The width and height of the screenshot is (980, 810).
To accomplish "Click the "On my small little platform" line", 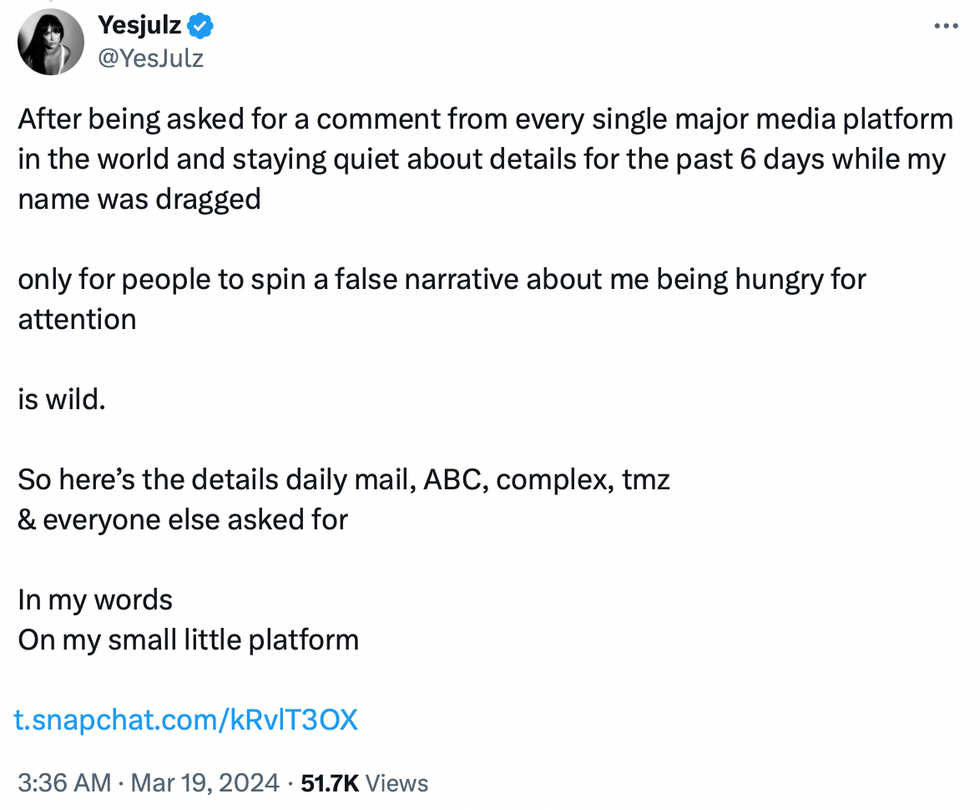I will [188, 639].
